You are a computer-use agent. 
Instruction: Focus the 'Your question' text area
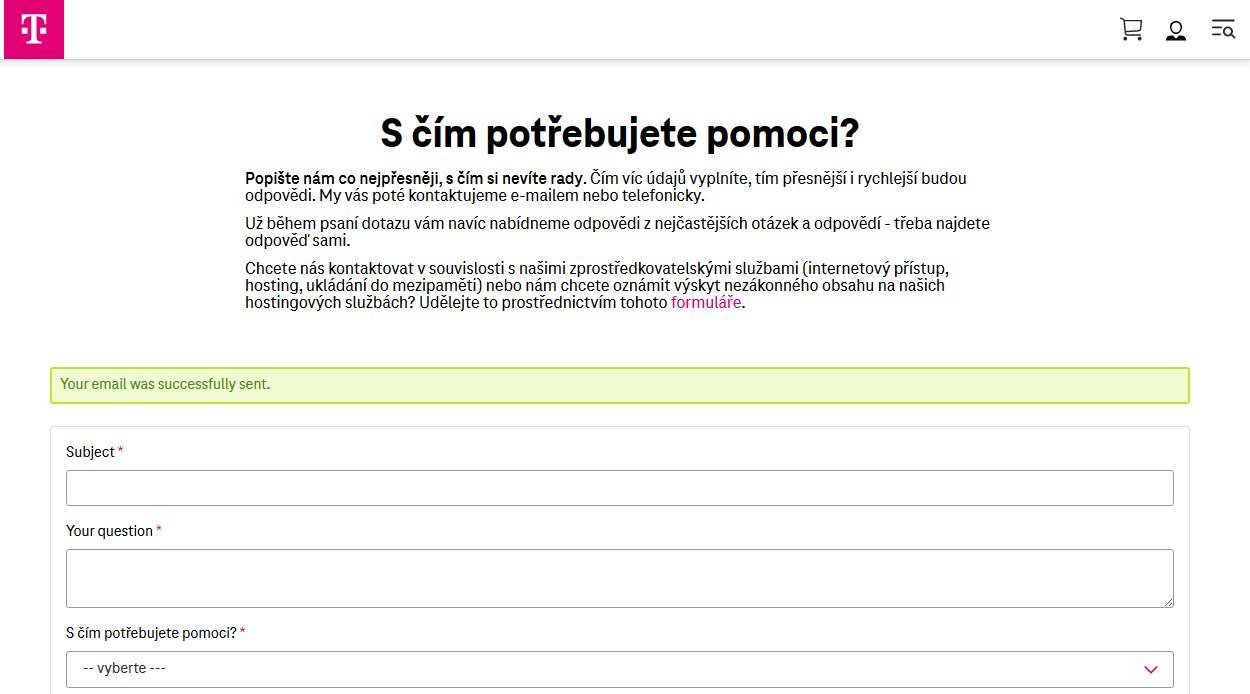[619, 578]
